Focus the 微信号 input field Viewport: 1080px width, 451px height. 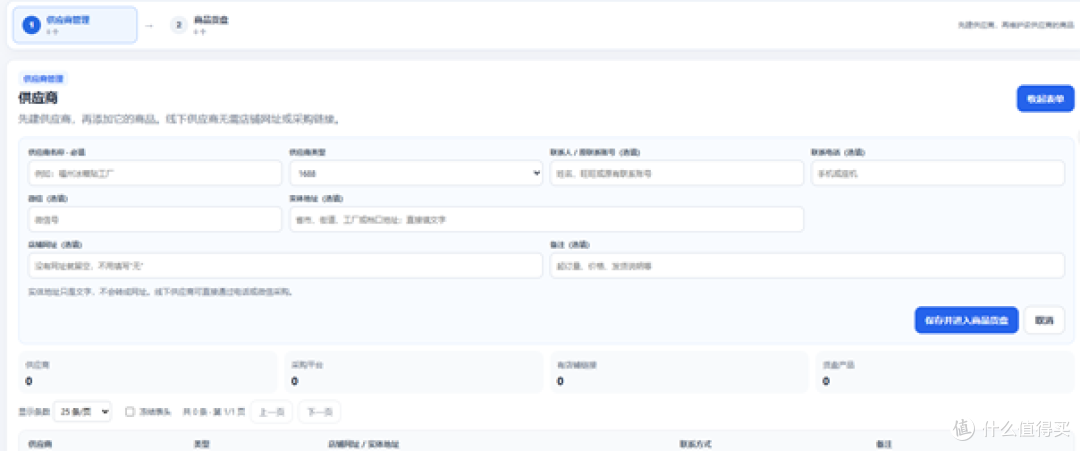pos(155,220)
